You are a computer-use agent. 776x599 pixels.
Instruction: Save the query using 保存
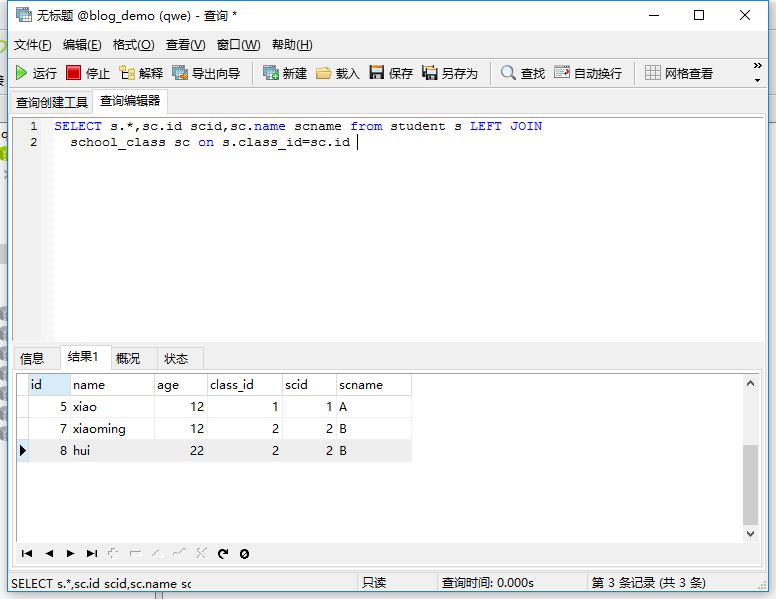coord(391,73)
